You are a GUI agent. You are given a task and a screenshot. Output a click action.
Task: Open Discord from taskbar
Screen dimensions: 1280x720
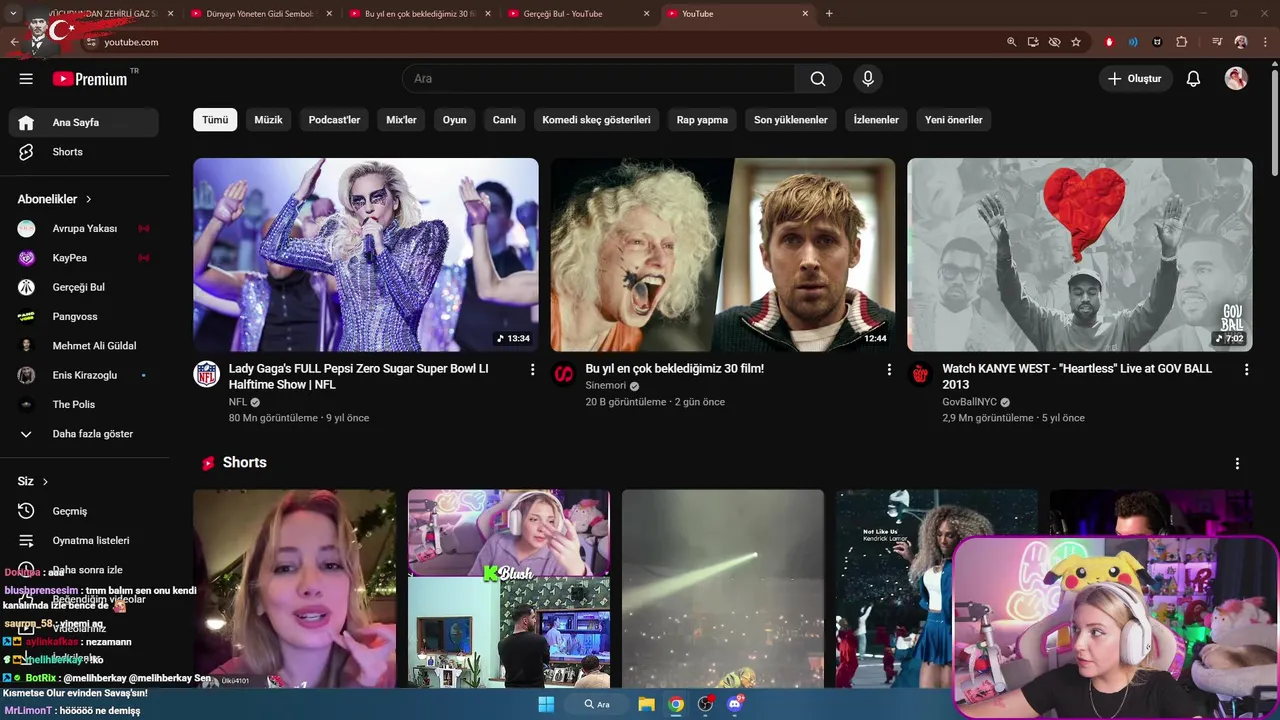[x=736, y=704]
